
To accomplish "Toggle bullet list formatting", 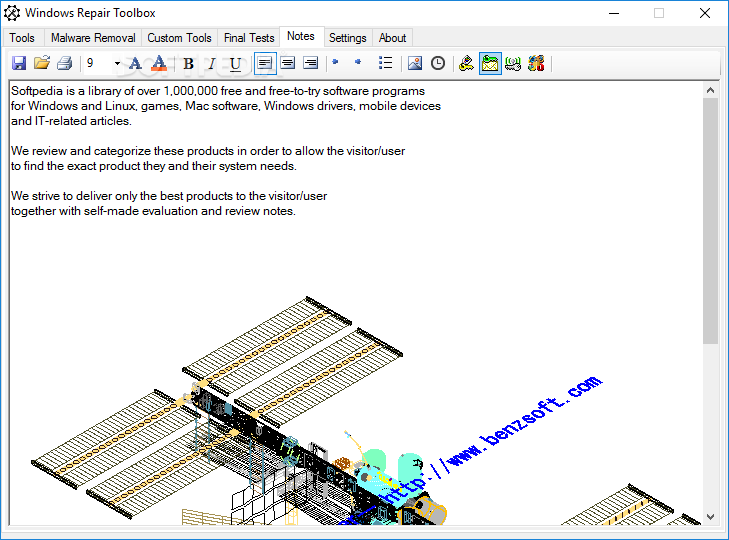I will click(385, 63).
